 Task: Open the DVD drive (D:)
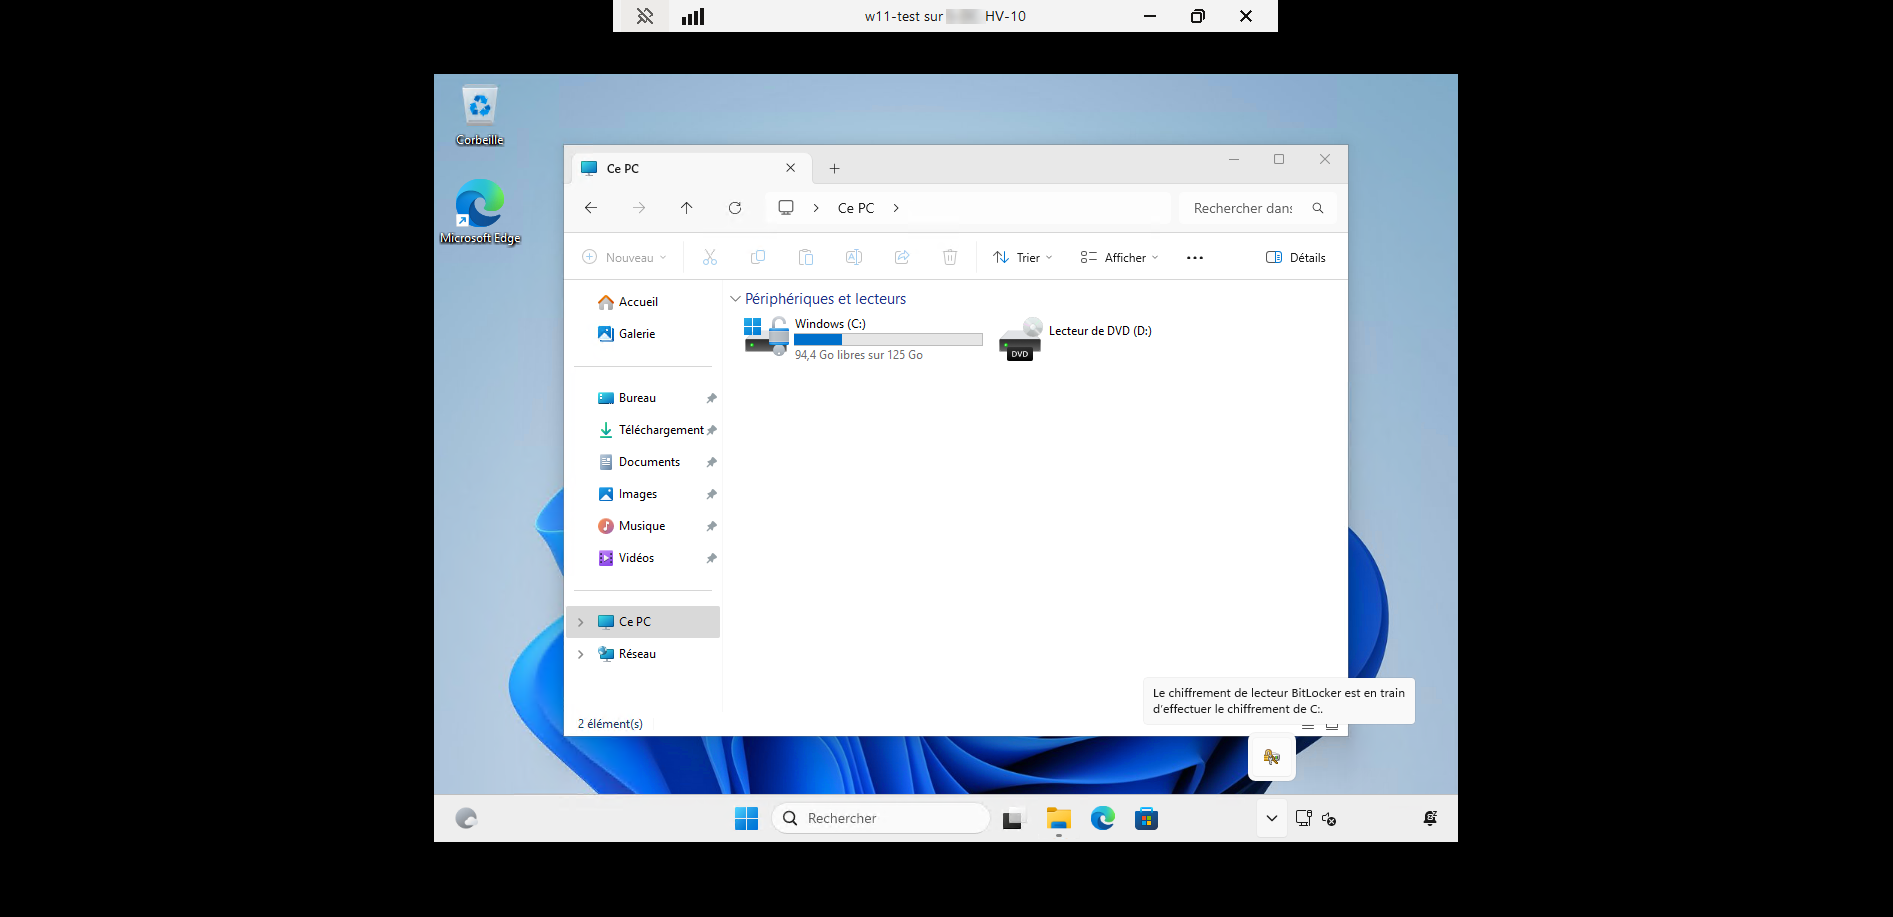pyautogui.click(x=1099, y=331)
